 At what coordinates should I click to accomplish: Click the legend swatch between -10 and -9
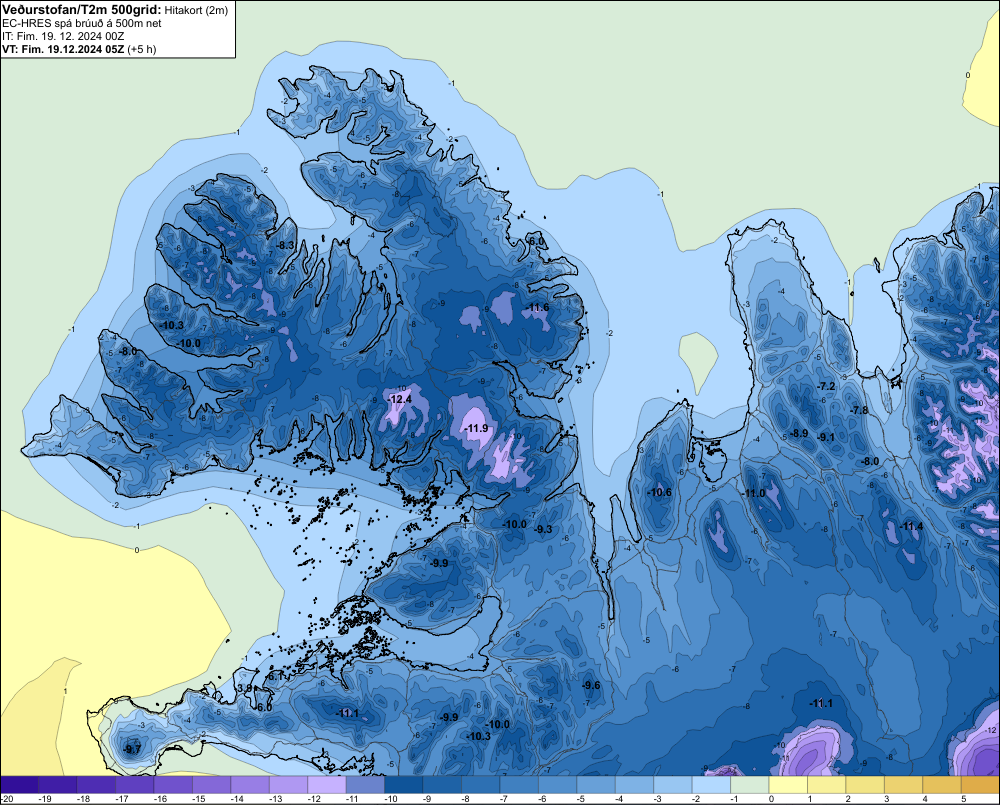[404, 785]
